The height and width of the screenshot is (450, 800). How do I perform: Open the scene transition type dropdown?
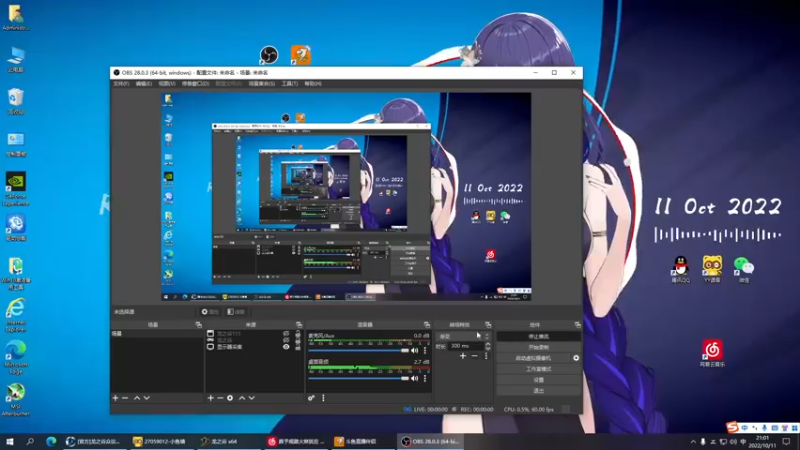[x=464, y=336]
